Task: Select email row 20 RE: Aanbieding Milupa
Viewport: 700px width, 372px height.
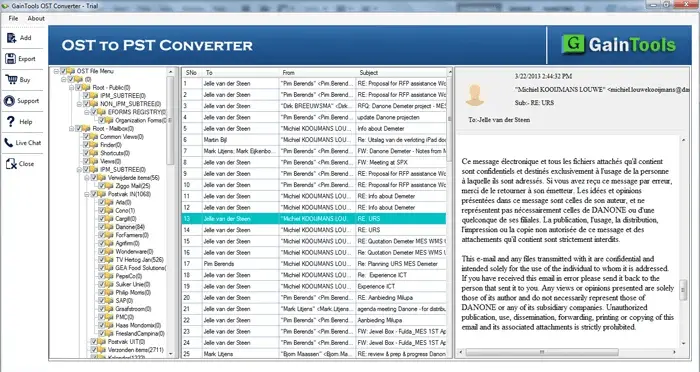Action: 314,297
